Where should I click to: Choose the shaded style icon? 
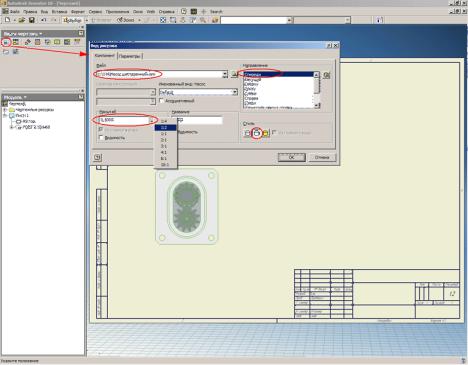[265, 133]
